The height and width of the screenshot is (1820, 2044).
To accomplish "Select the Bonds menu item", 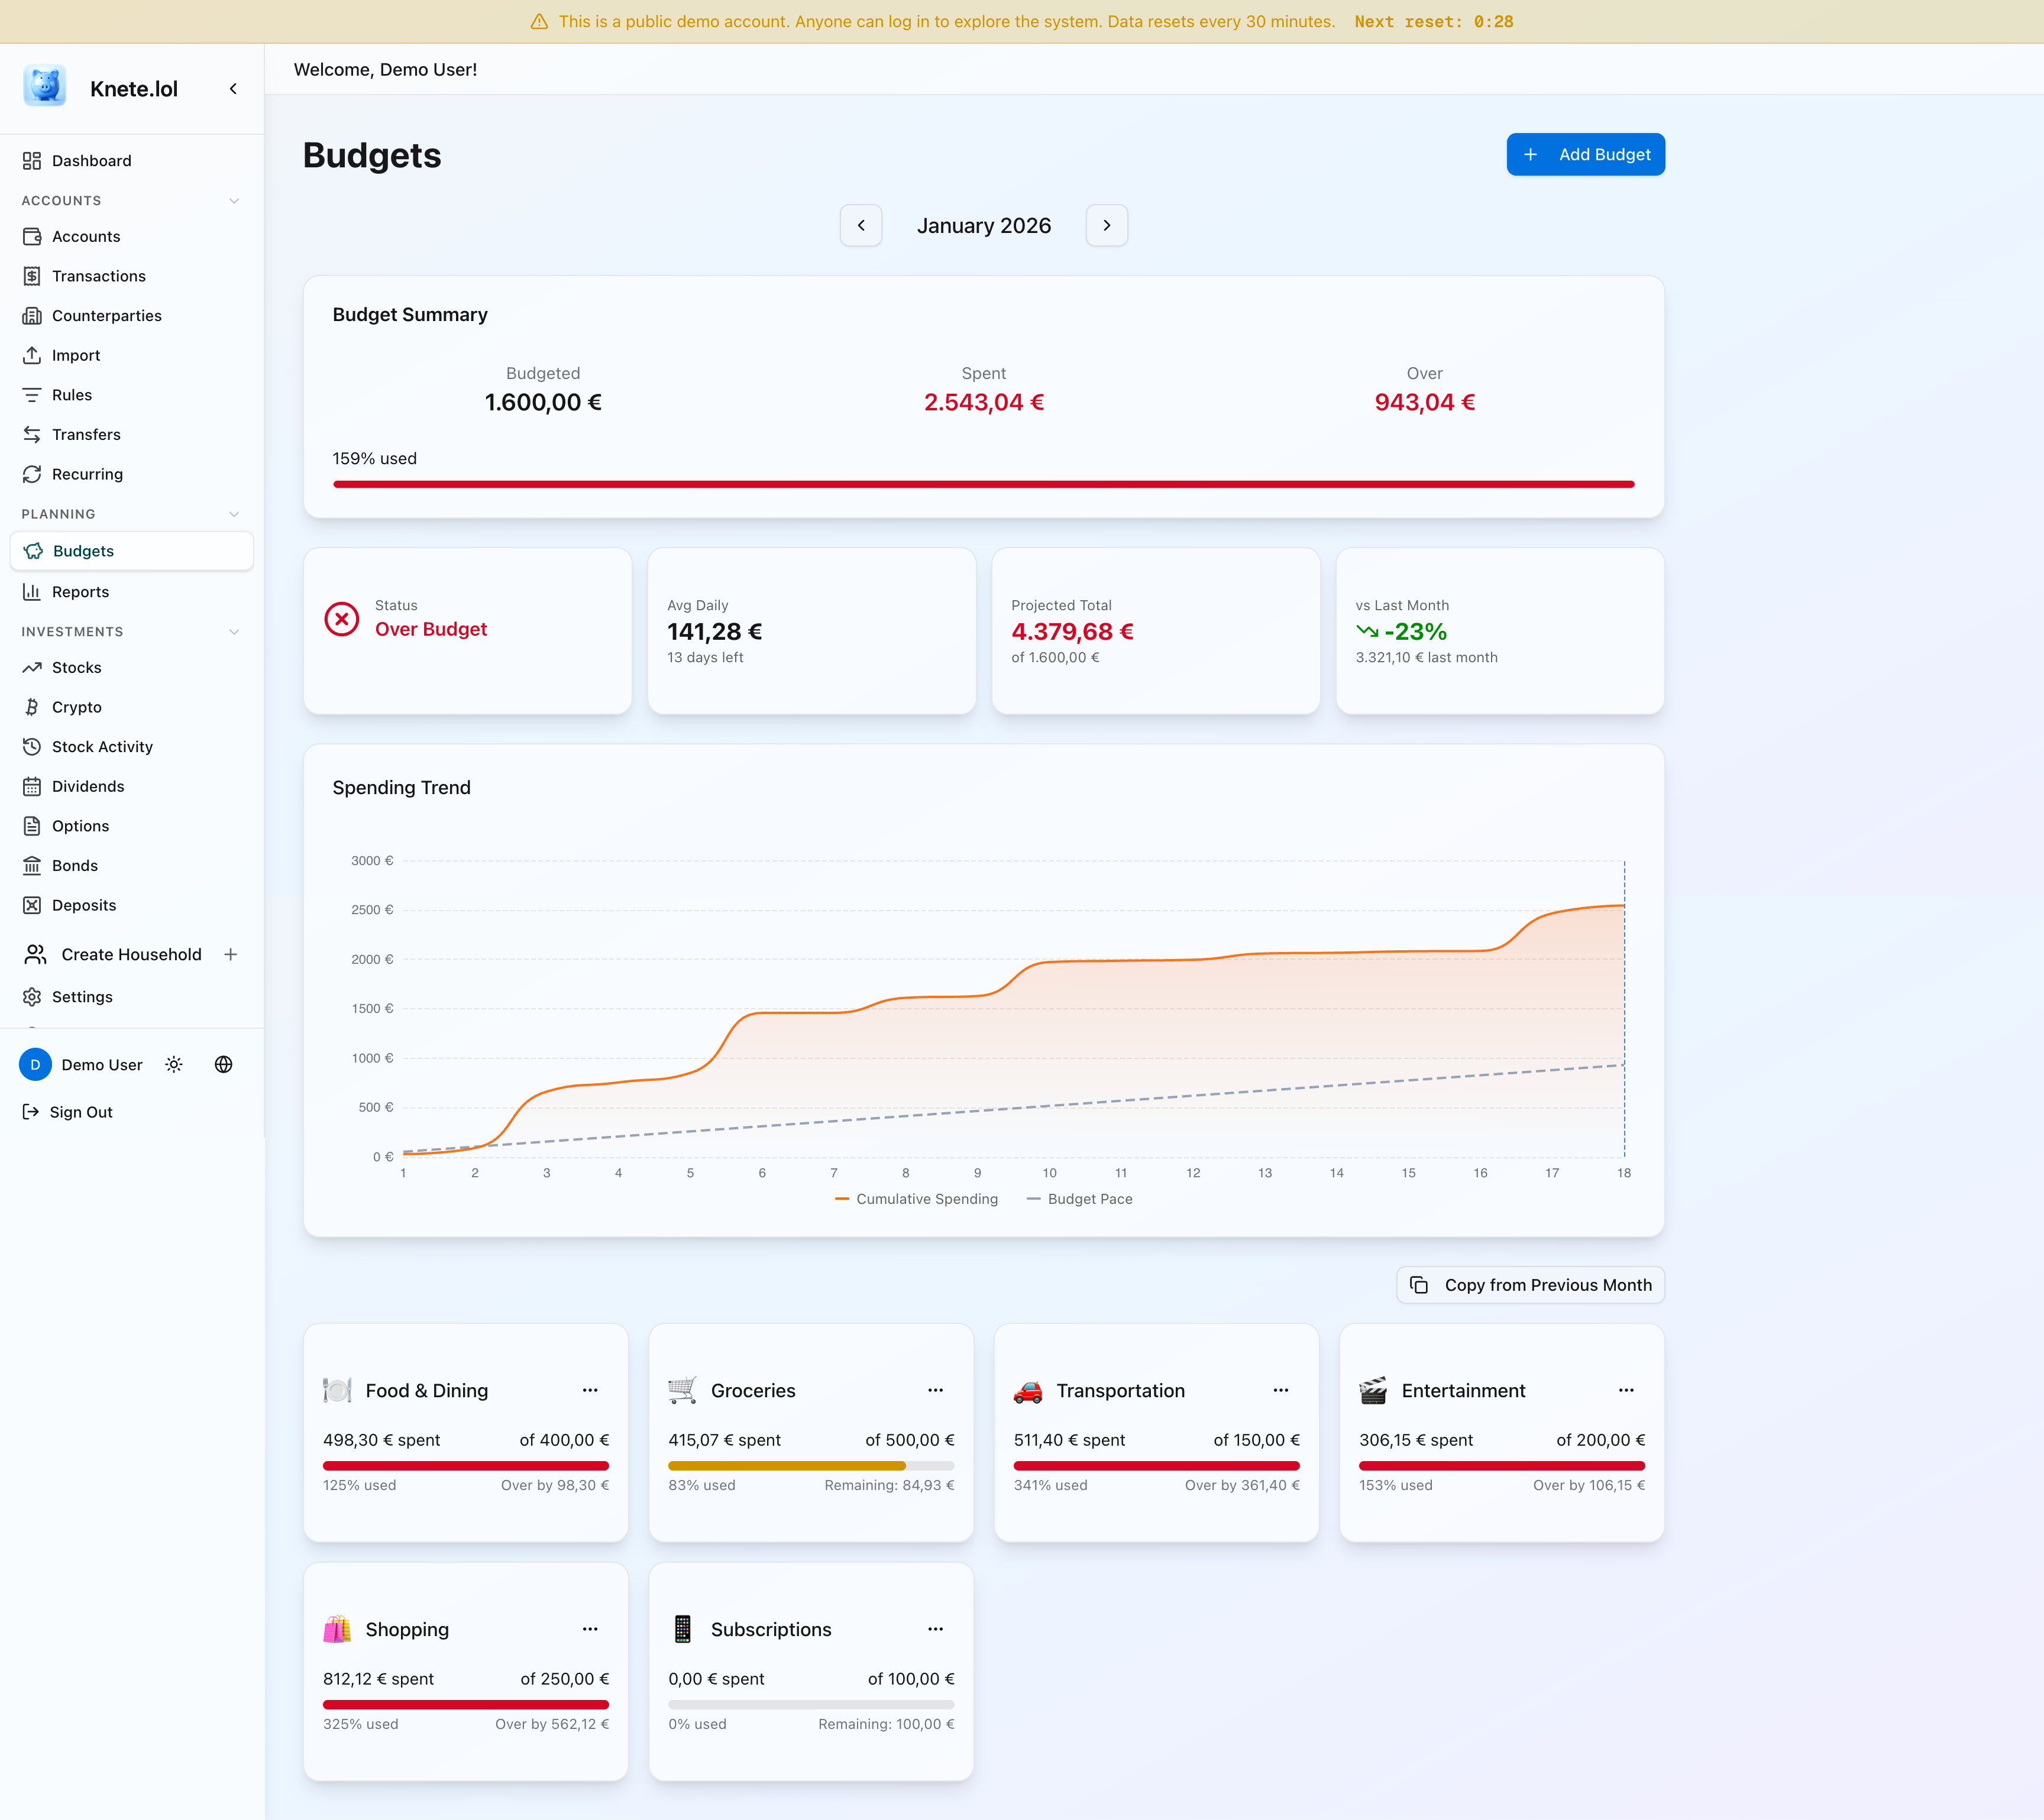I will [x=74, y=865].
